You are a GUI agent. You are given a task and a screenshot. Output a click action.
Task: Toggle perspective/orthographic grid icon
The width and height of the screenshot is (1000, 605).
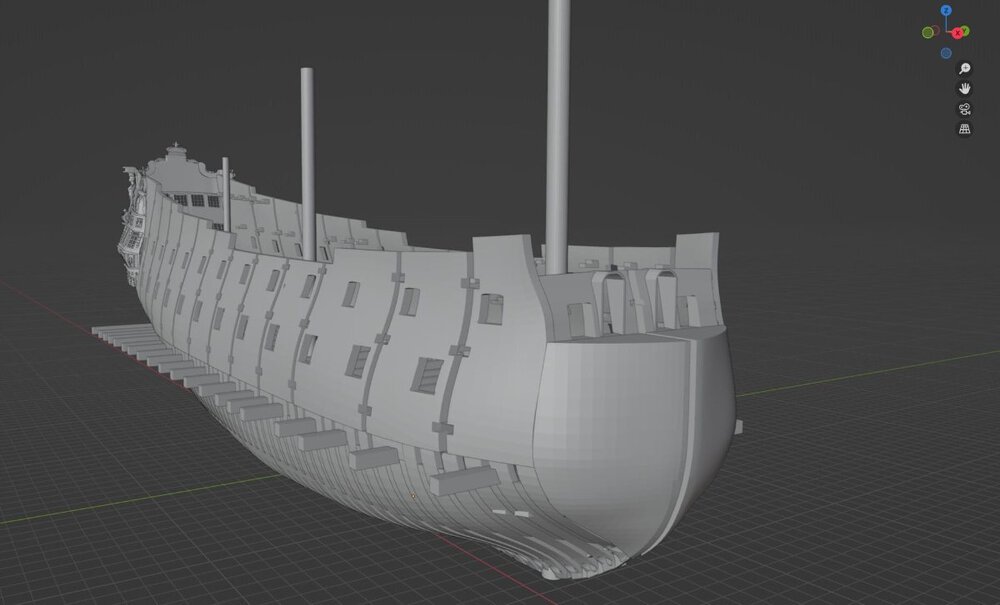(x=965, y=129)
